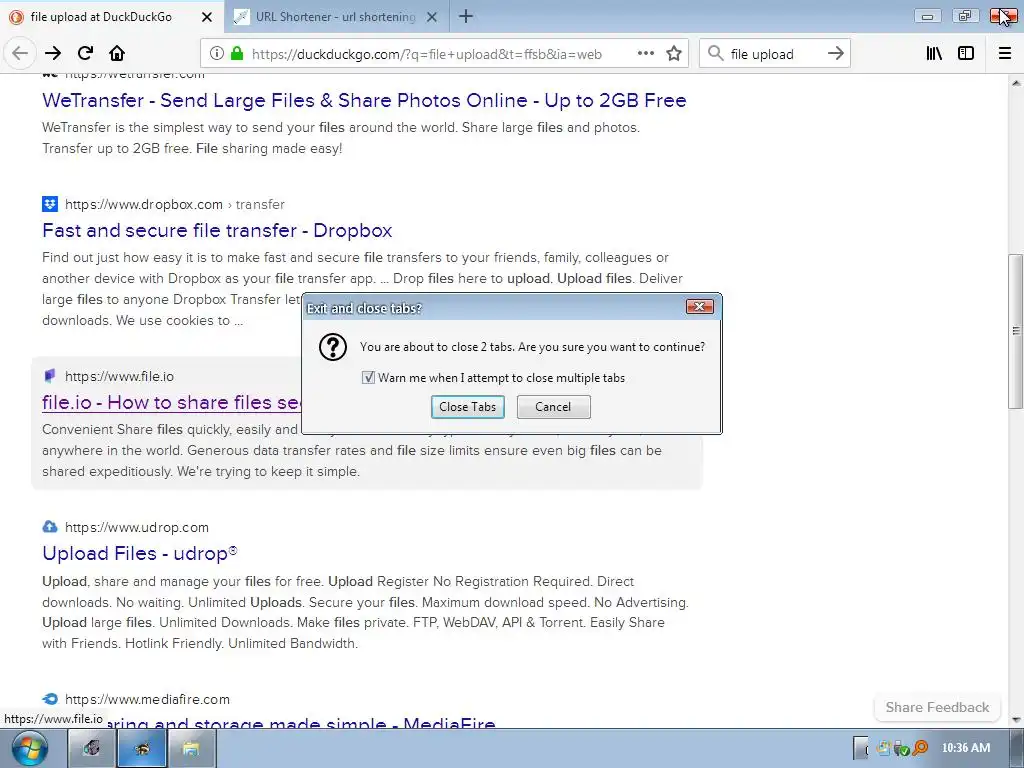This screenshot has width=1024, height=768.
Task: Close the URL Shortener tab
Action: click(x=432, y=17)
